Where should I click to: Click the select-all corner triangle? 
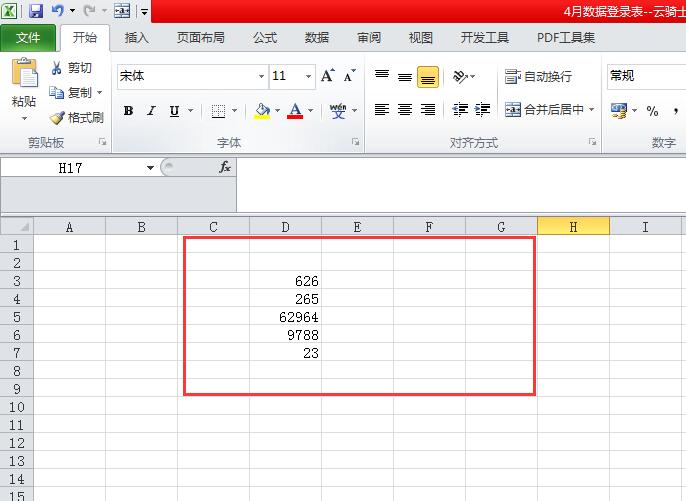coord(24,226)
